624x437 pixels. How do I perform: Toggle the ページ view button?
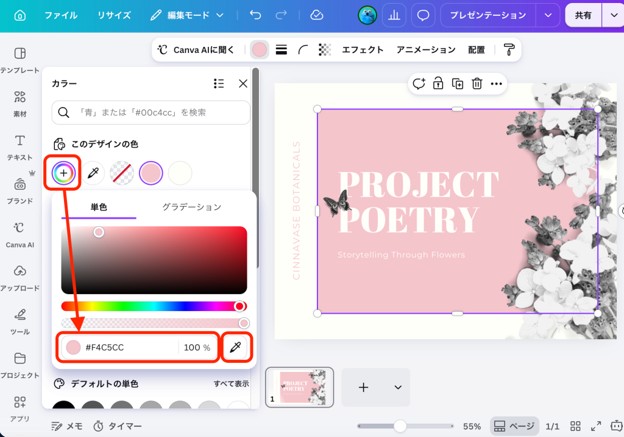(514, 426)
